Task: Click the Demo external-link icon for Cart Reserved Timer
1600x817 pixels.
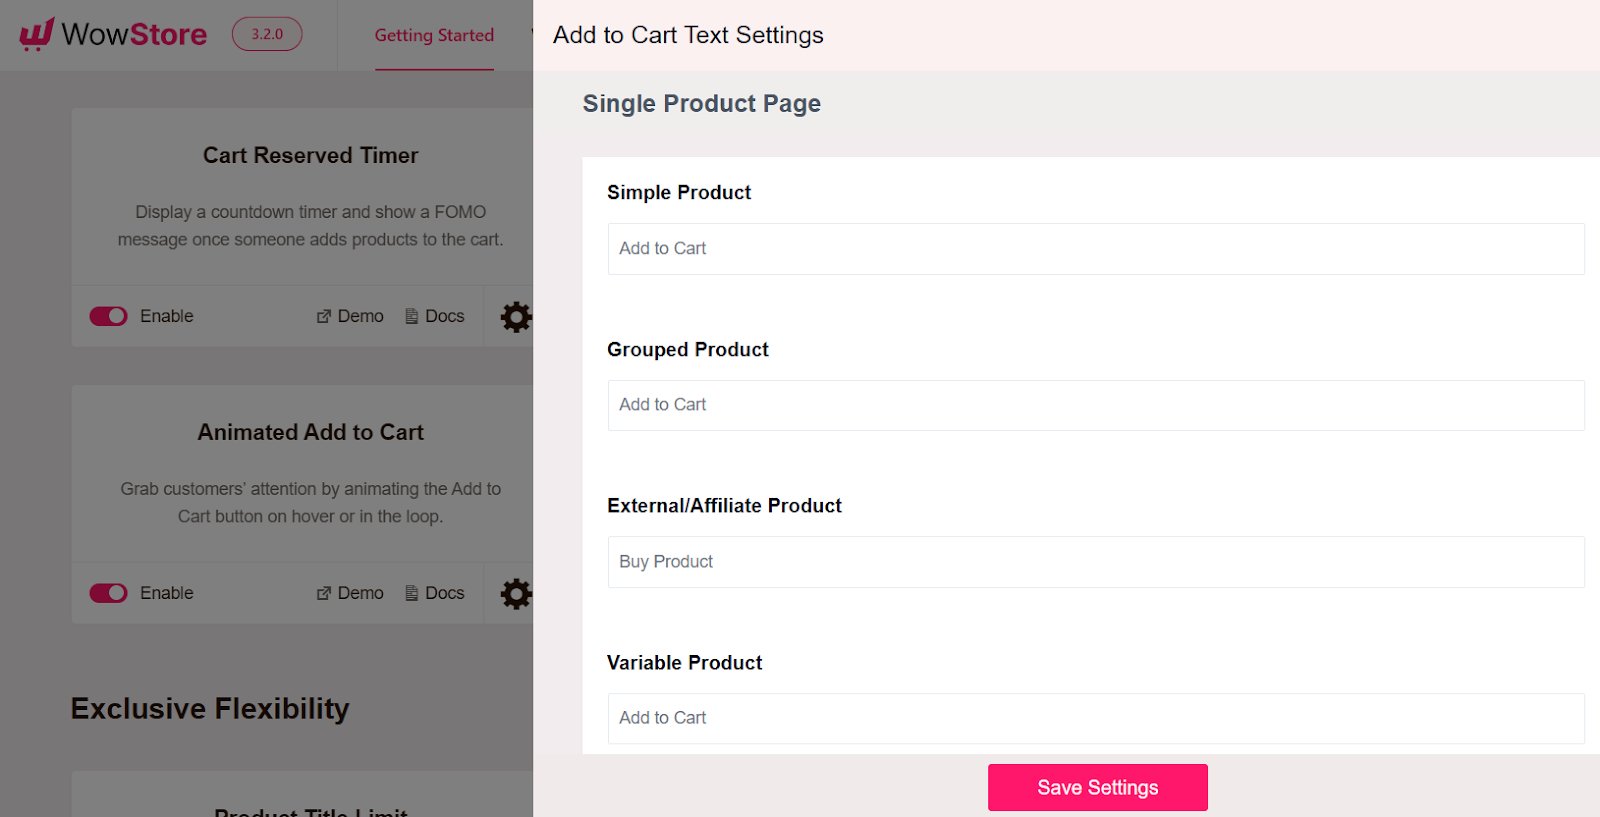Action: point(322,315)
